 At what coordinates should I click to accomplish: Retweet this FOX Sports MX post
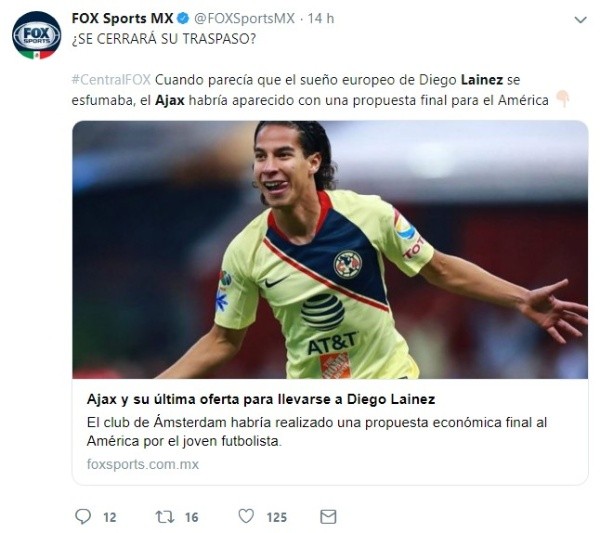point(165,517)
